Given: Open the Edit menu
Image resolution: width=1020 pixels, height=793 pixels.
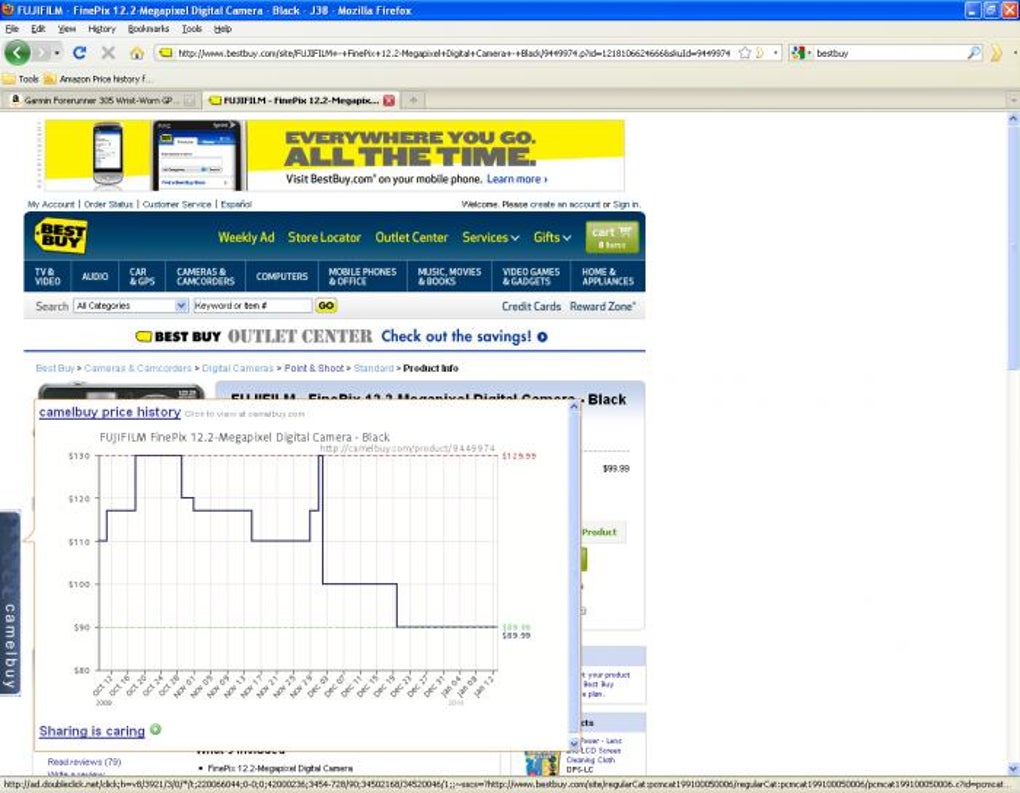Looking at the screenshot, I should tap(38, 29).
